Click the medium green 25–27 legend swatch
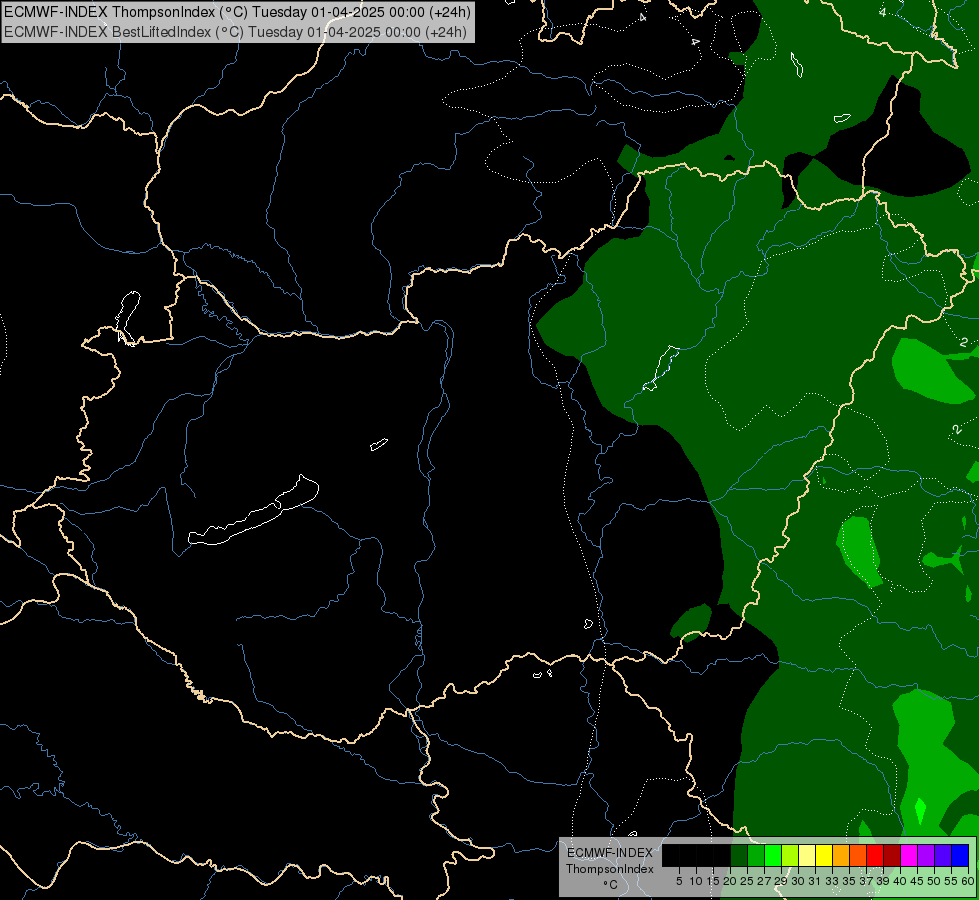Viewport: 979px width, 900px height. coord(756,855)
